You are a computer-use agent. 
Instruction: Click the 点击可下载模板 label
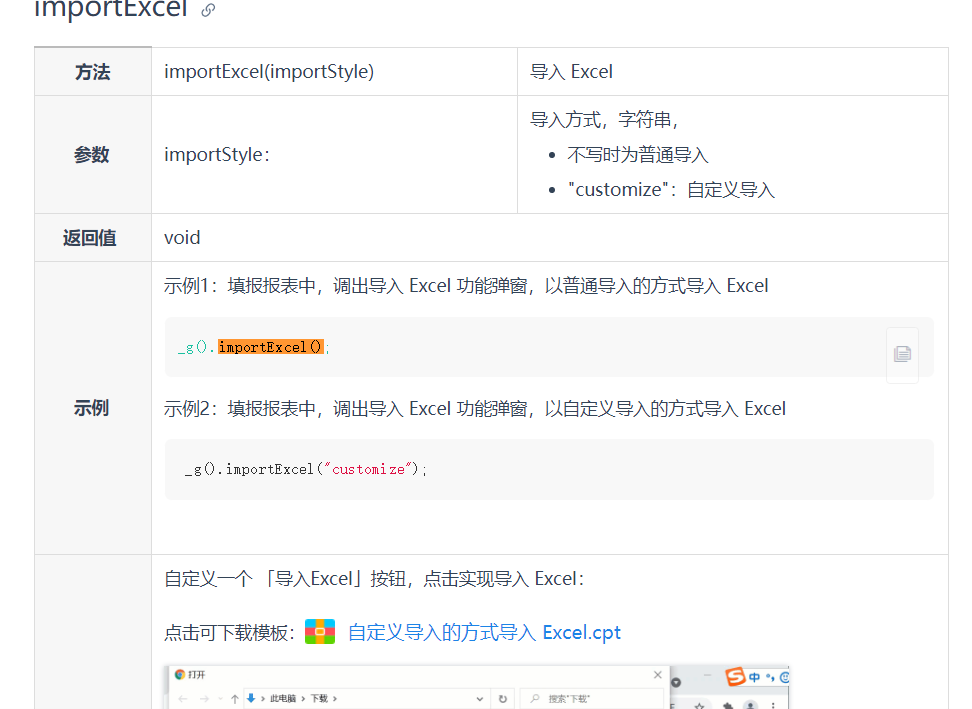(x=229, y=633)
